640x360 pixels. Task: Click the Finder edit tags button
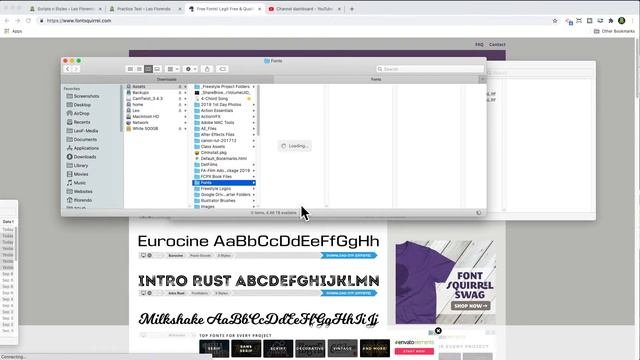point(222,69)
